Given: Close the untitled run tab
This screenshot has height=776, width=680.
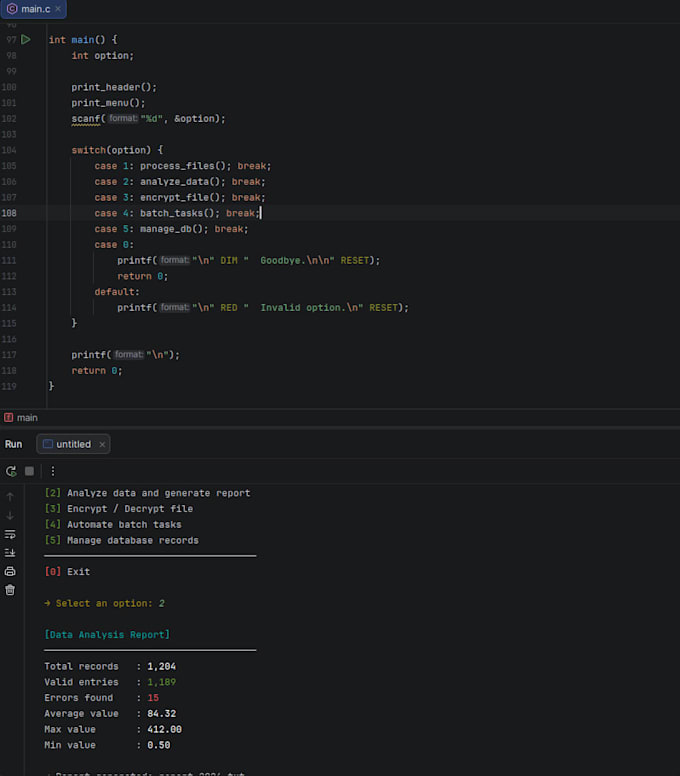Looking at the screenshot, I should click(102, 444).
